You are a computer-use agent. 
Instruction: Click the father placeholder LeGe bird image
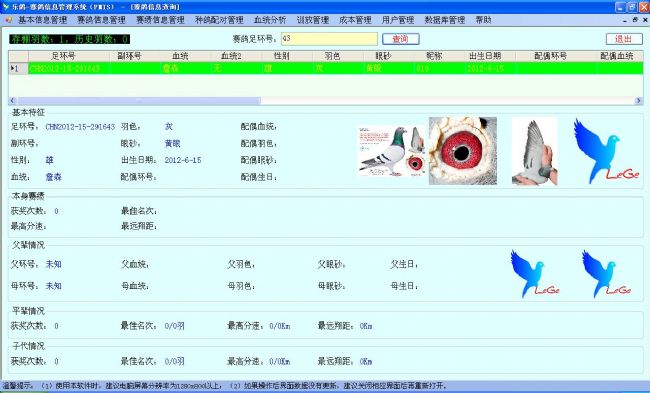tap(535, 274)
